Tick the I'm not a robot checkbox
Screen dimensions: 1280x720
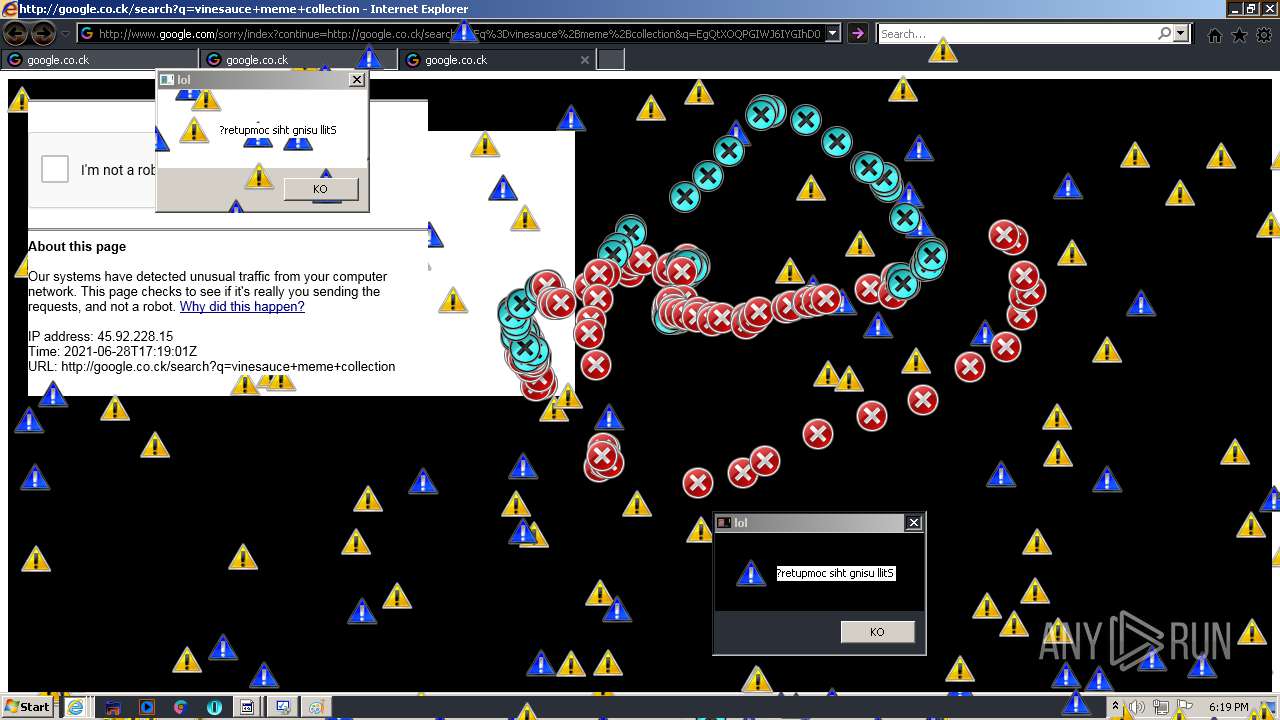click(x=55, y=169)
